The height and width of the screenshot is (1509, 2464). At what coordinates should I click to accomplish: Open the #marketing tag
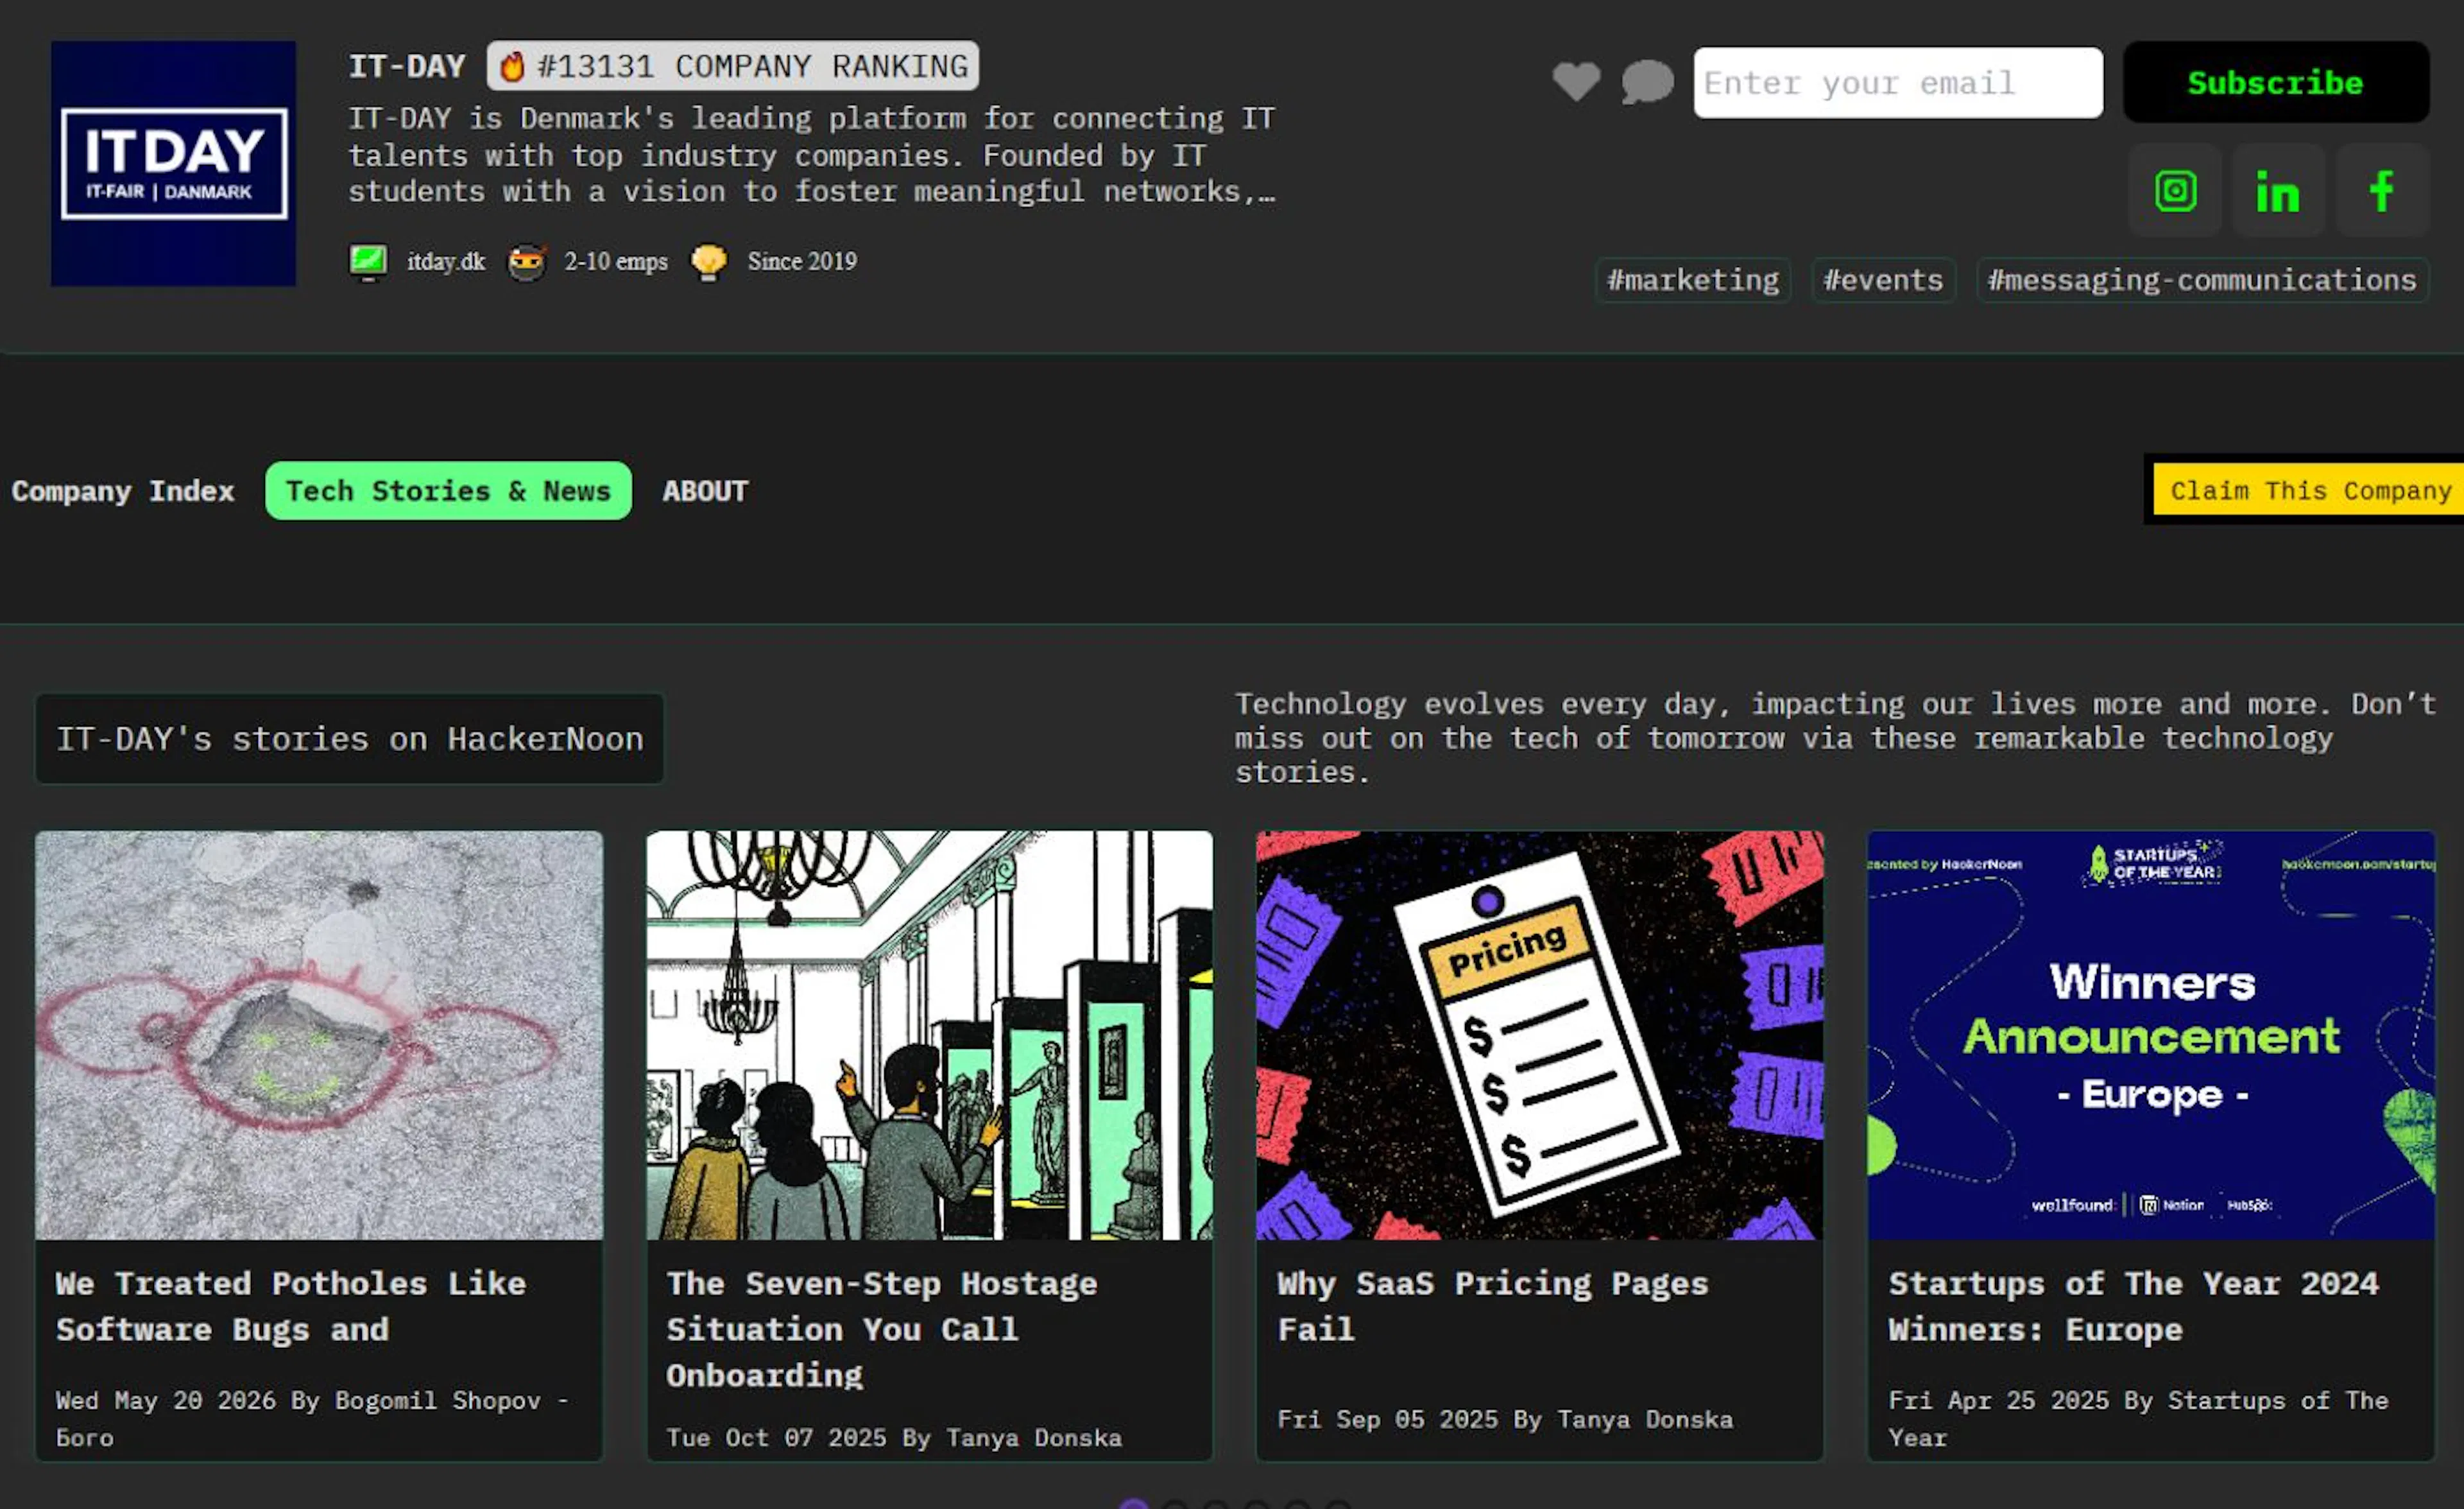[x=1693, y=280]
